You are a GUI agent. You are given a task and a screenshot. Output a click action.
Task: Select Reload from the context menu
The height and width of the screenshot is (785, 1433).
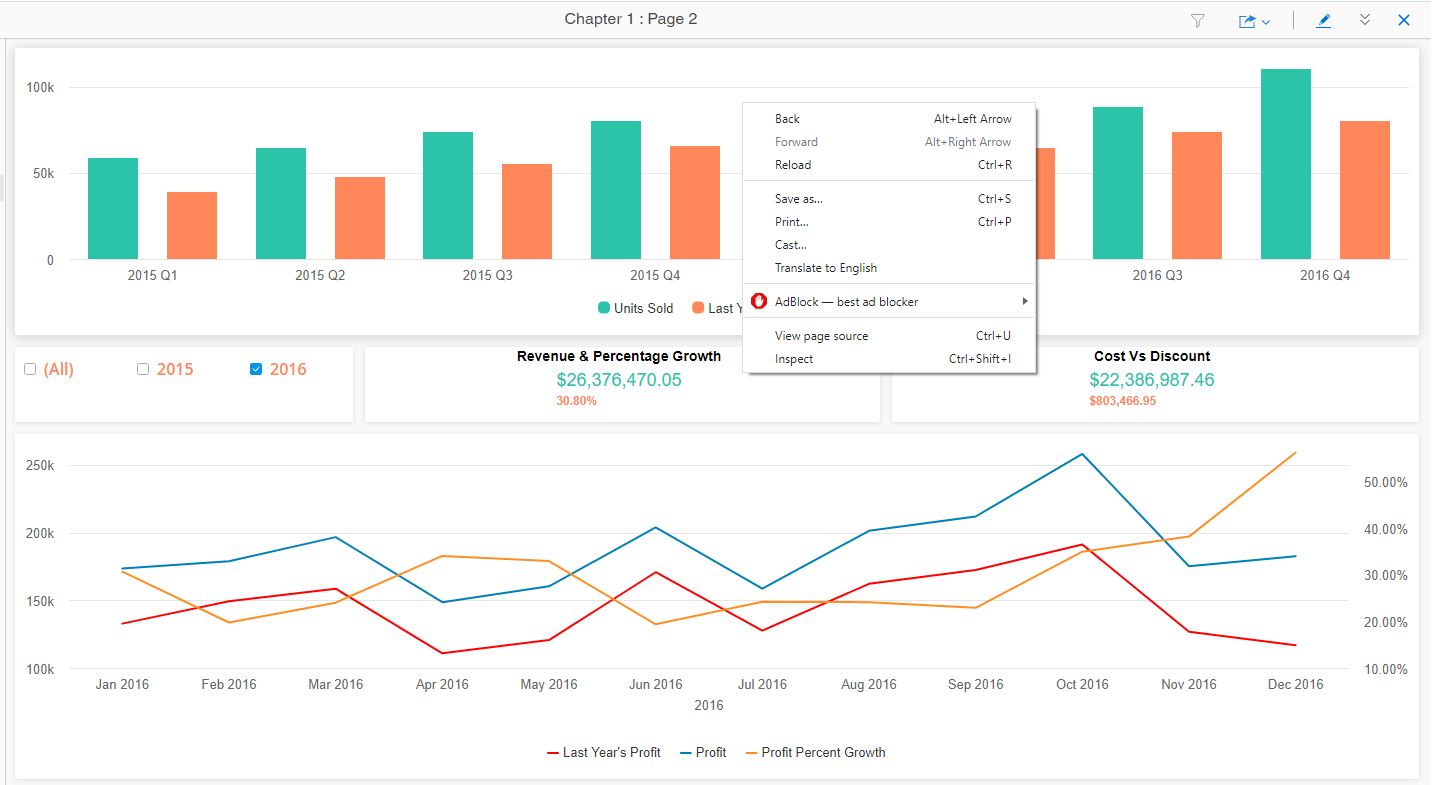(x=890, y=165)
